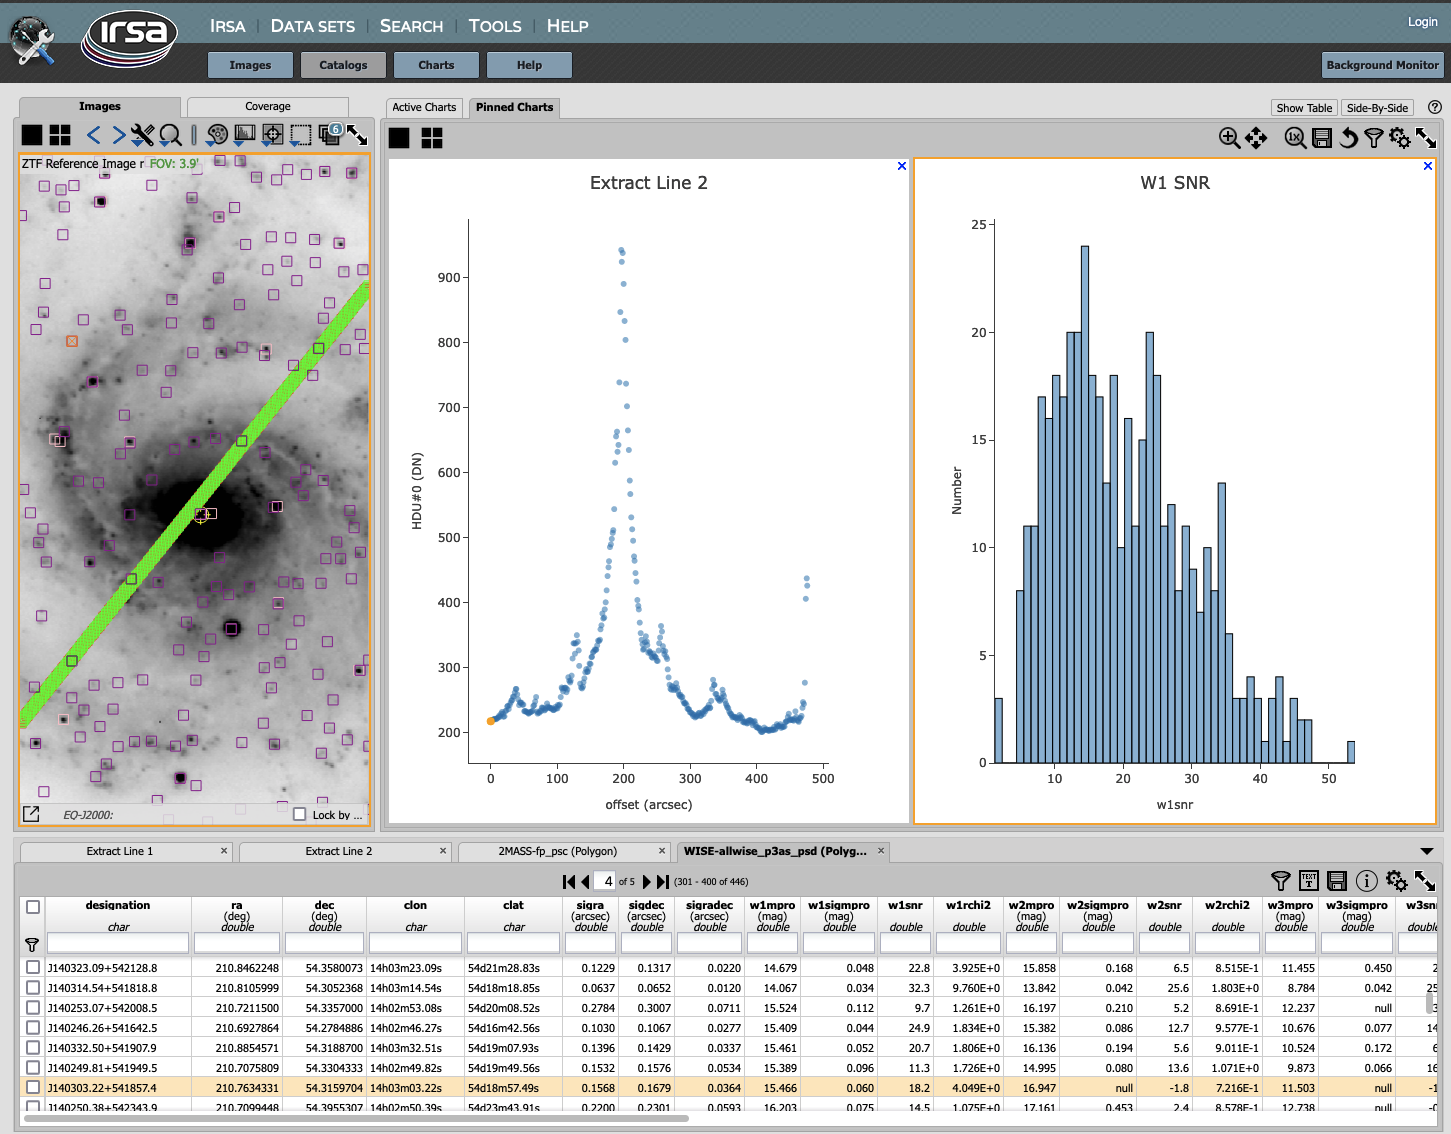Go to previous image with left arrow

93,134
